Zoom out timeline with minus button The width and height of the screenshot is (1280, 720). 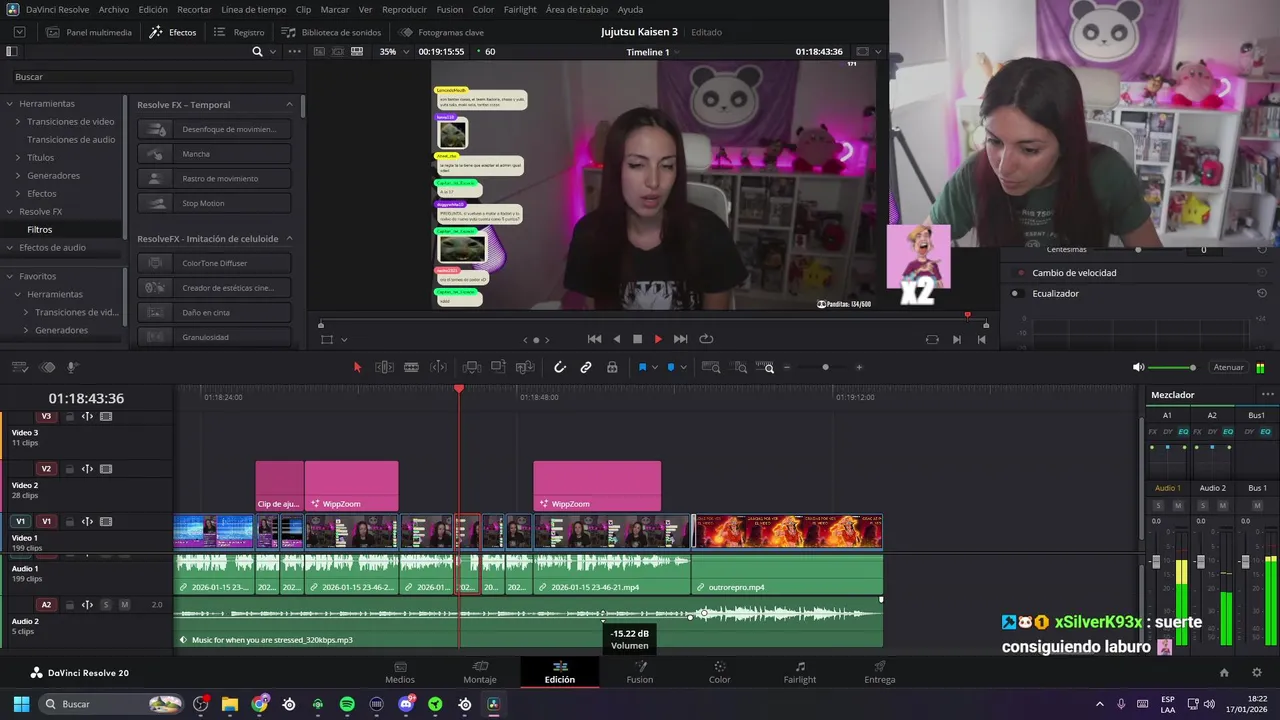(x=787, y=367)
